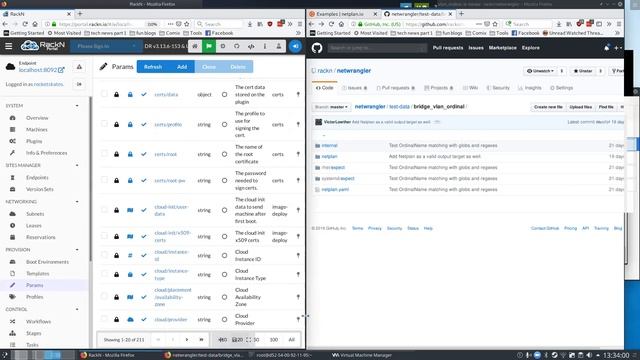Image resolution: width=640 pixels, height=360 pixels.
Task: Click GitHub search input field
Action: coord(377,48)
